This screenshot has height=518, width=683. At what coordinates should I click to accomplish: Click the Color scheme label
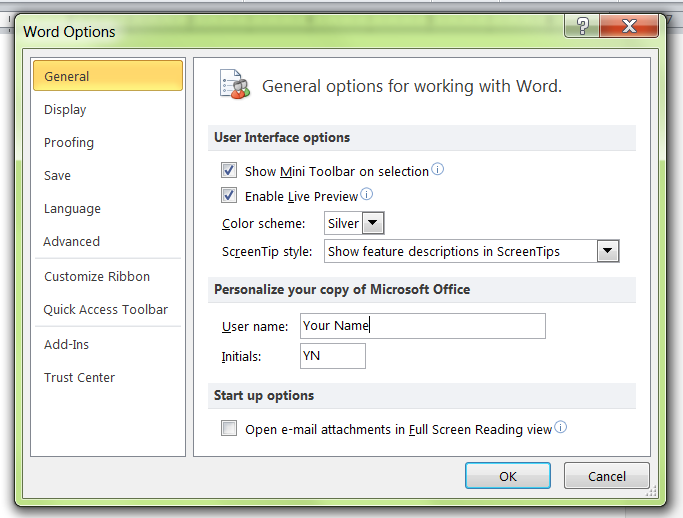pyautogui.click(x=264, y=223)
